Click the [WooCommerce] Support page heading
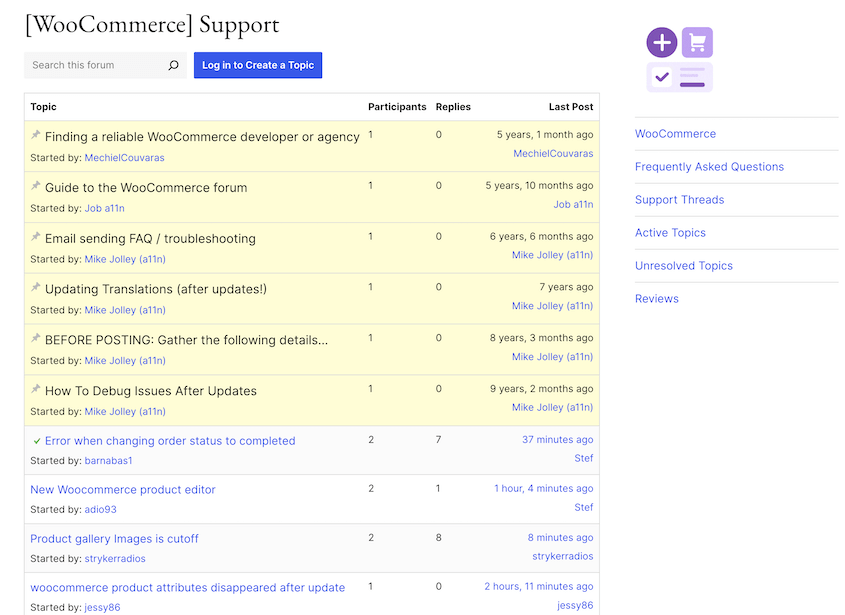Viewport: 845px width, 615px height. [x=153, y=25]
